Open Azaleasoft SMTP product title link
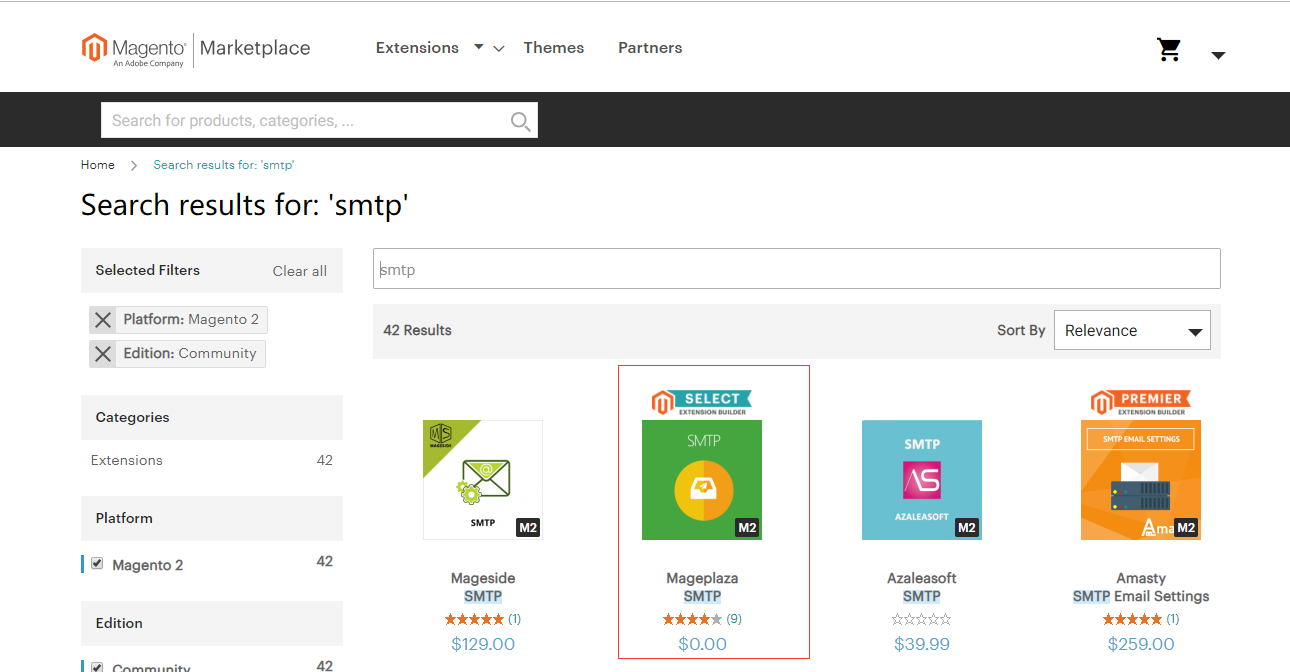The image size is (1290, 672). (x=922, y=587)
